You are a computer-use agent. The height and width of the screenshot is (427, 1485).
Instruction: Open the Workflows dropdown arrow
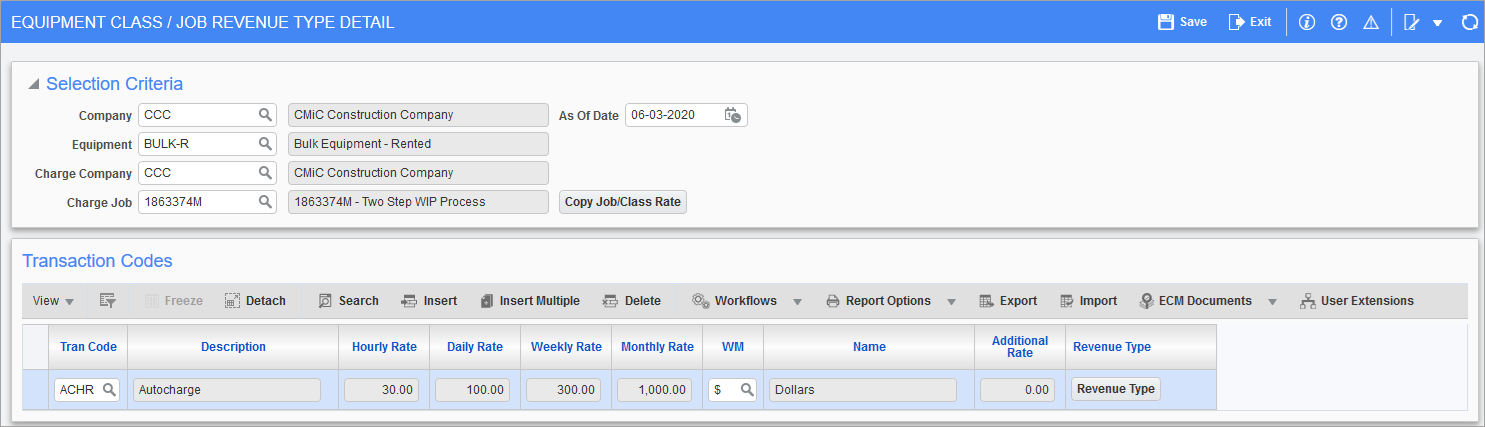pos(798,301)
